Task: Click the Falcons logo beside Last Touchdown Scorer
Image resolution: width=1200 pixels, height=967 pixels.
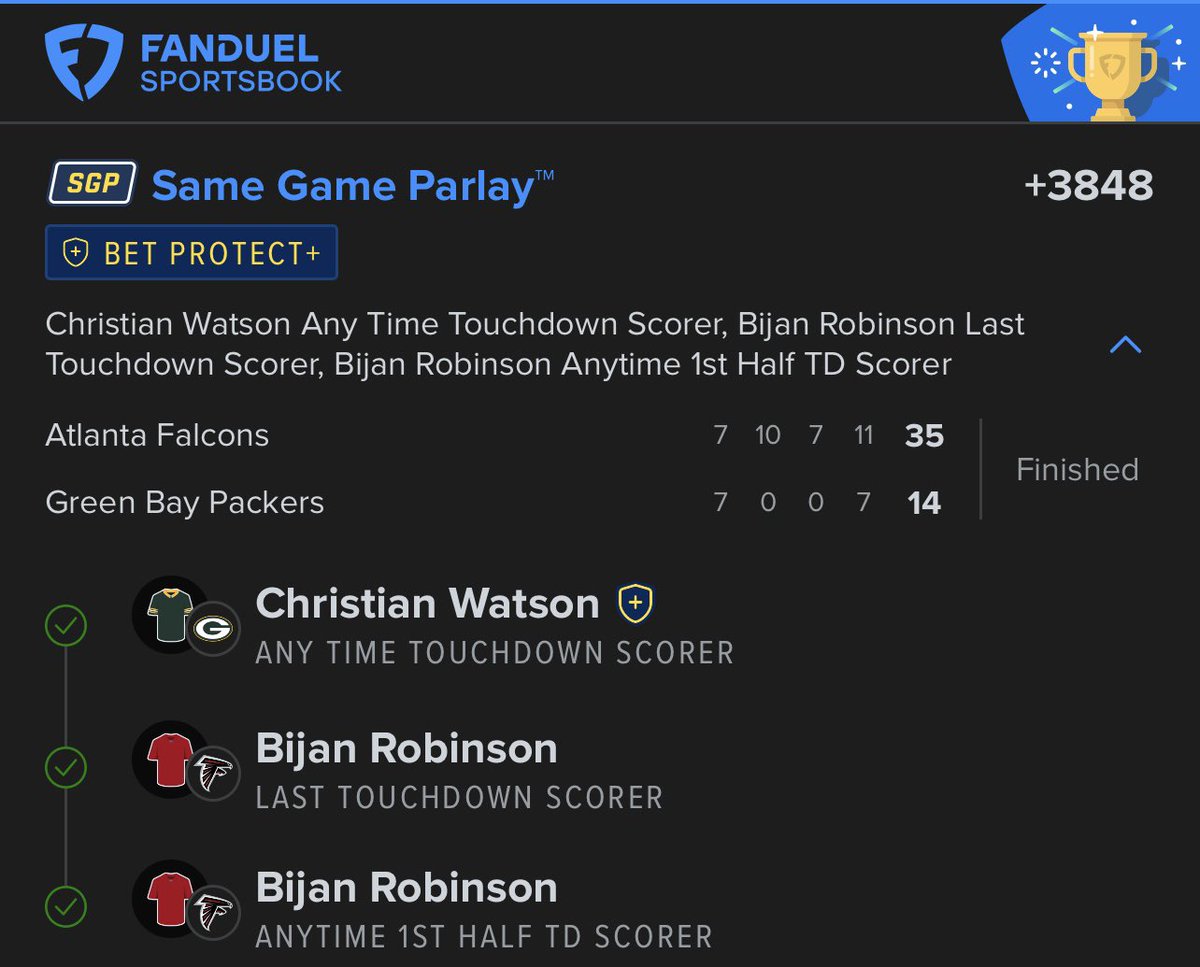Action: pyautogui.click(x=214, y=773)
